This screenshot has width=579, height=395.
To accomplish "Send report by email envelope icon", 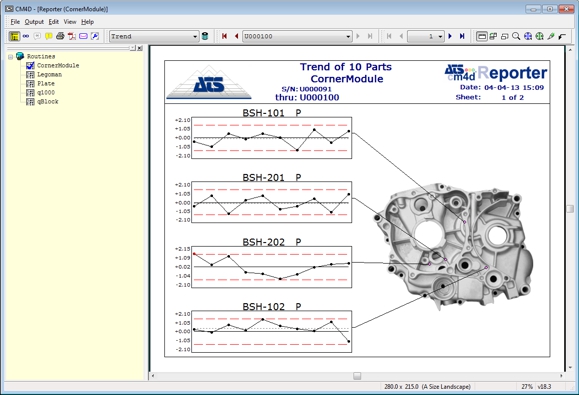I will tap(83, 36).
